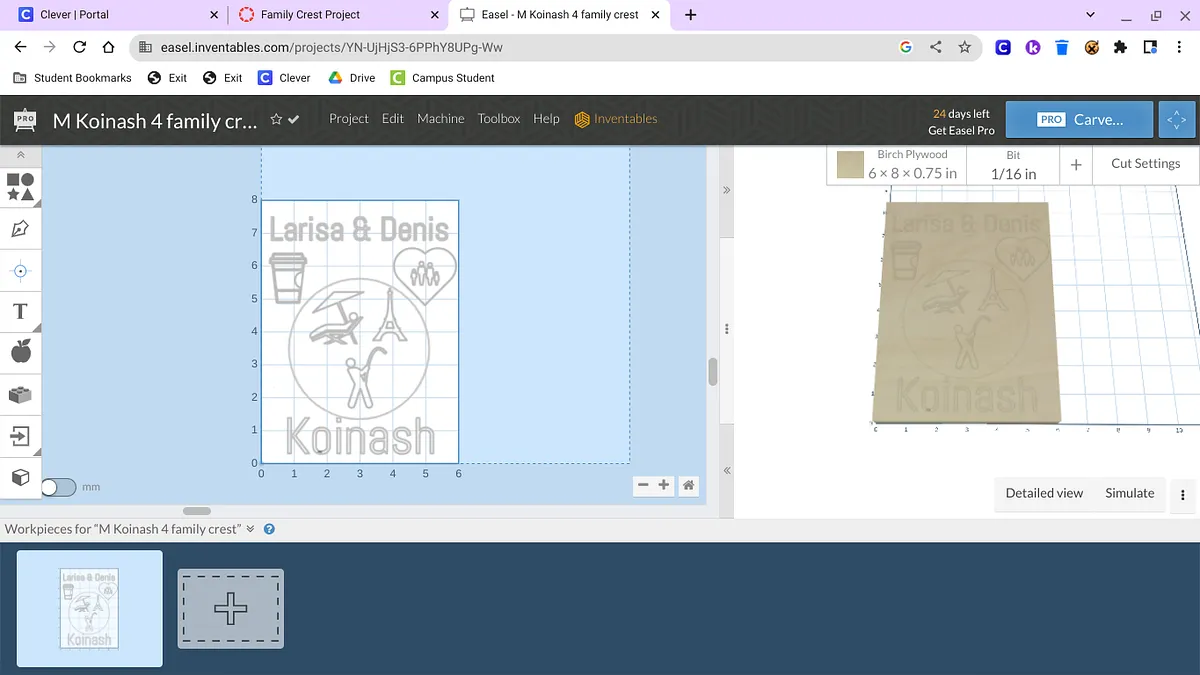Open the 3D cube tool
The height and width of the screenshot is (675, 1200).
pyautogui.click(x=20, y=477)
